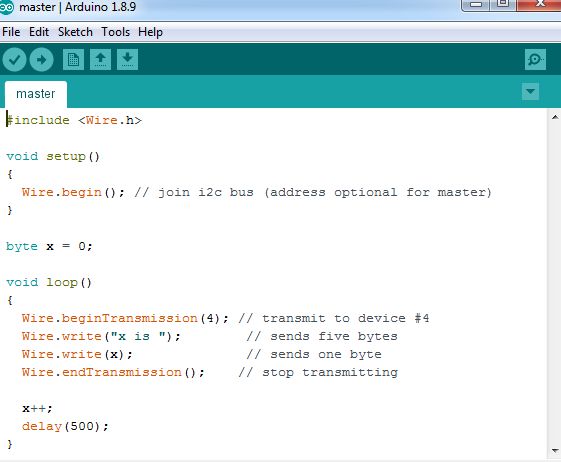Open the tab options dropdown arrow

point(530,92)
